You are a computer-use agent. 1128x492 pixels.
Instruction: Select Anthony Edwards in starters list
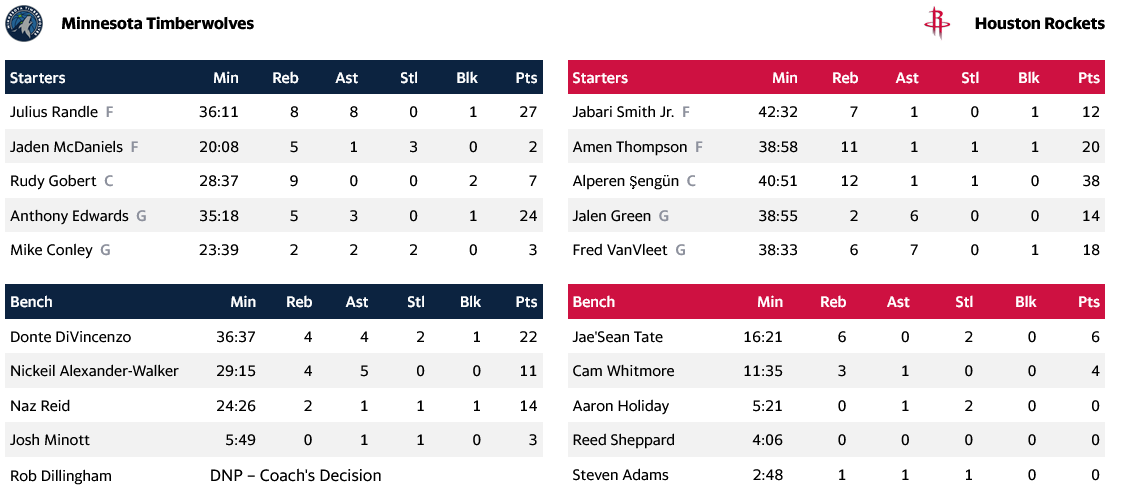[69, 216]
